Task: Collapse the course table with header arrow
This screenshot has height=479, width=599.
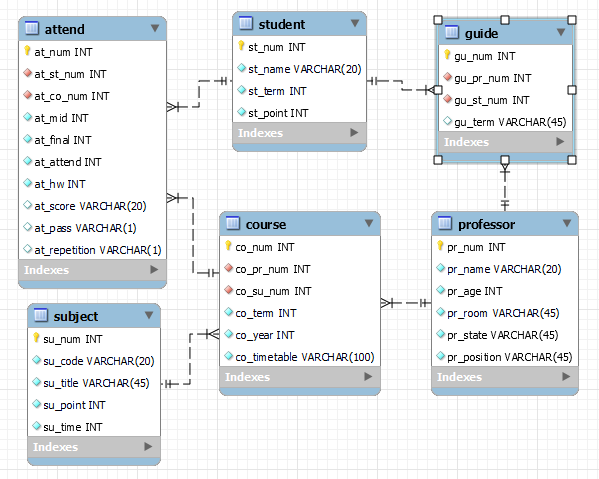Action: [x=369, y=223]
